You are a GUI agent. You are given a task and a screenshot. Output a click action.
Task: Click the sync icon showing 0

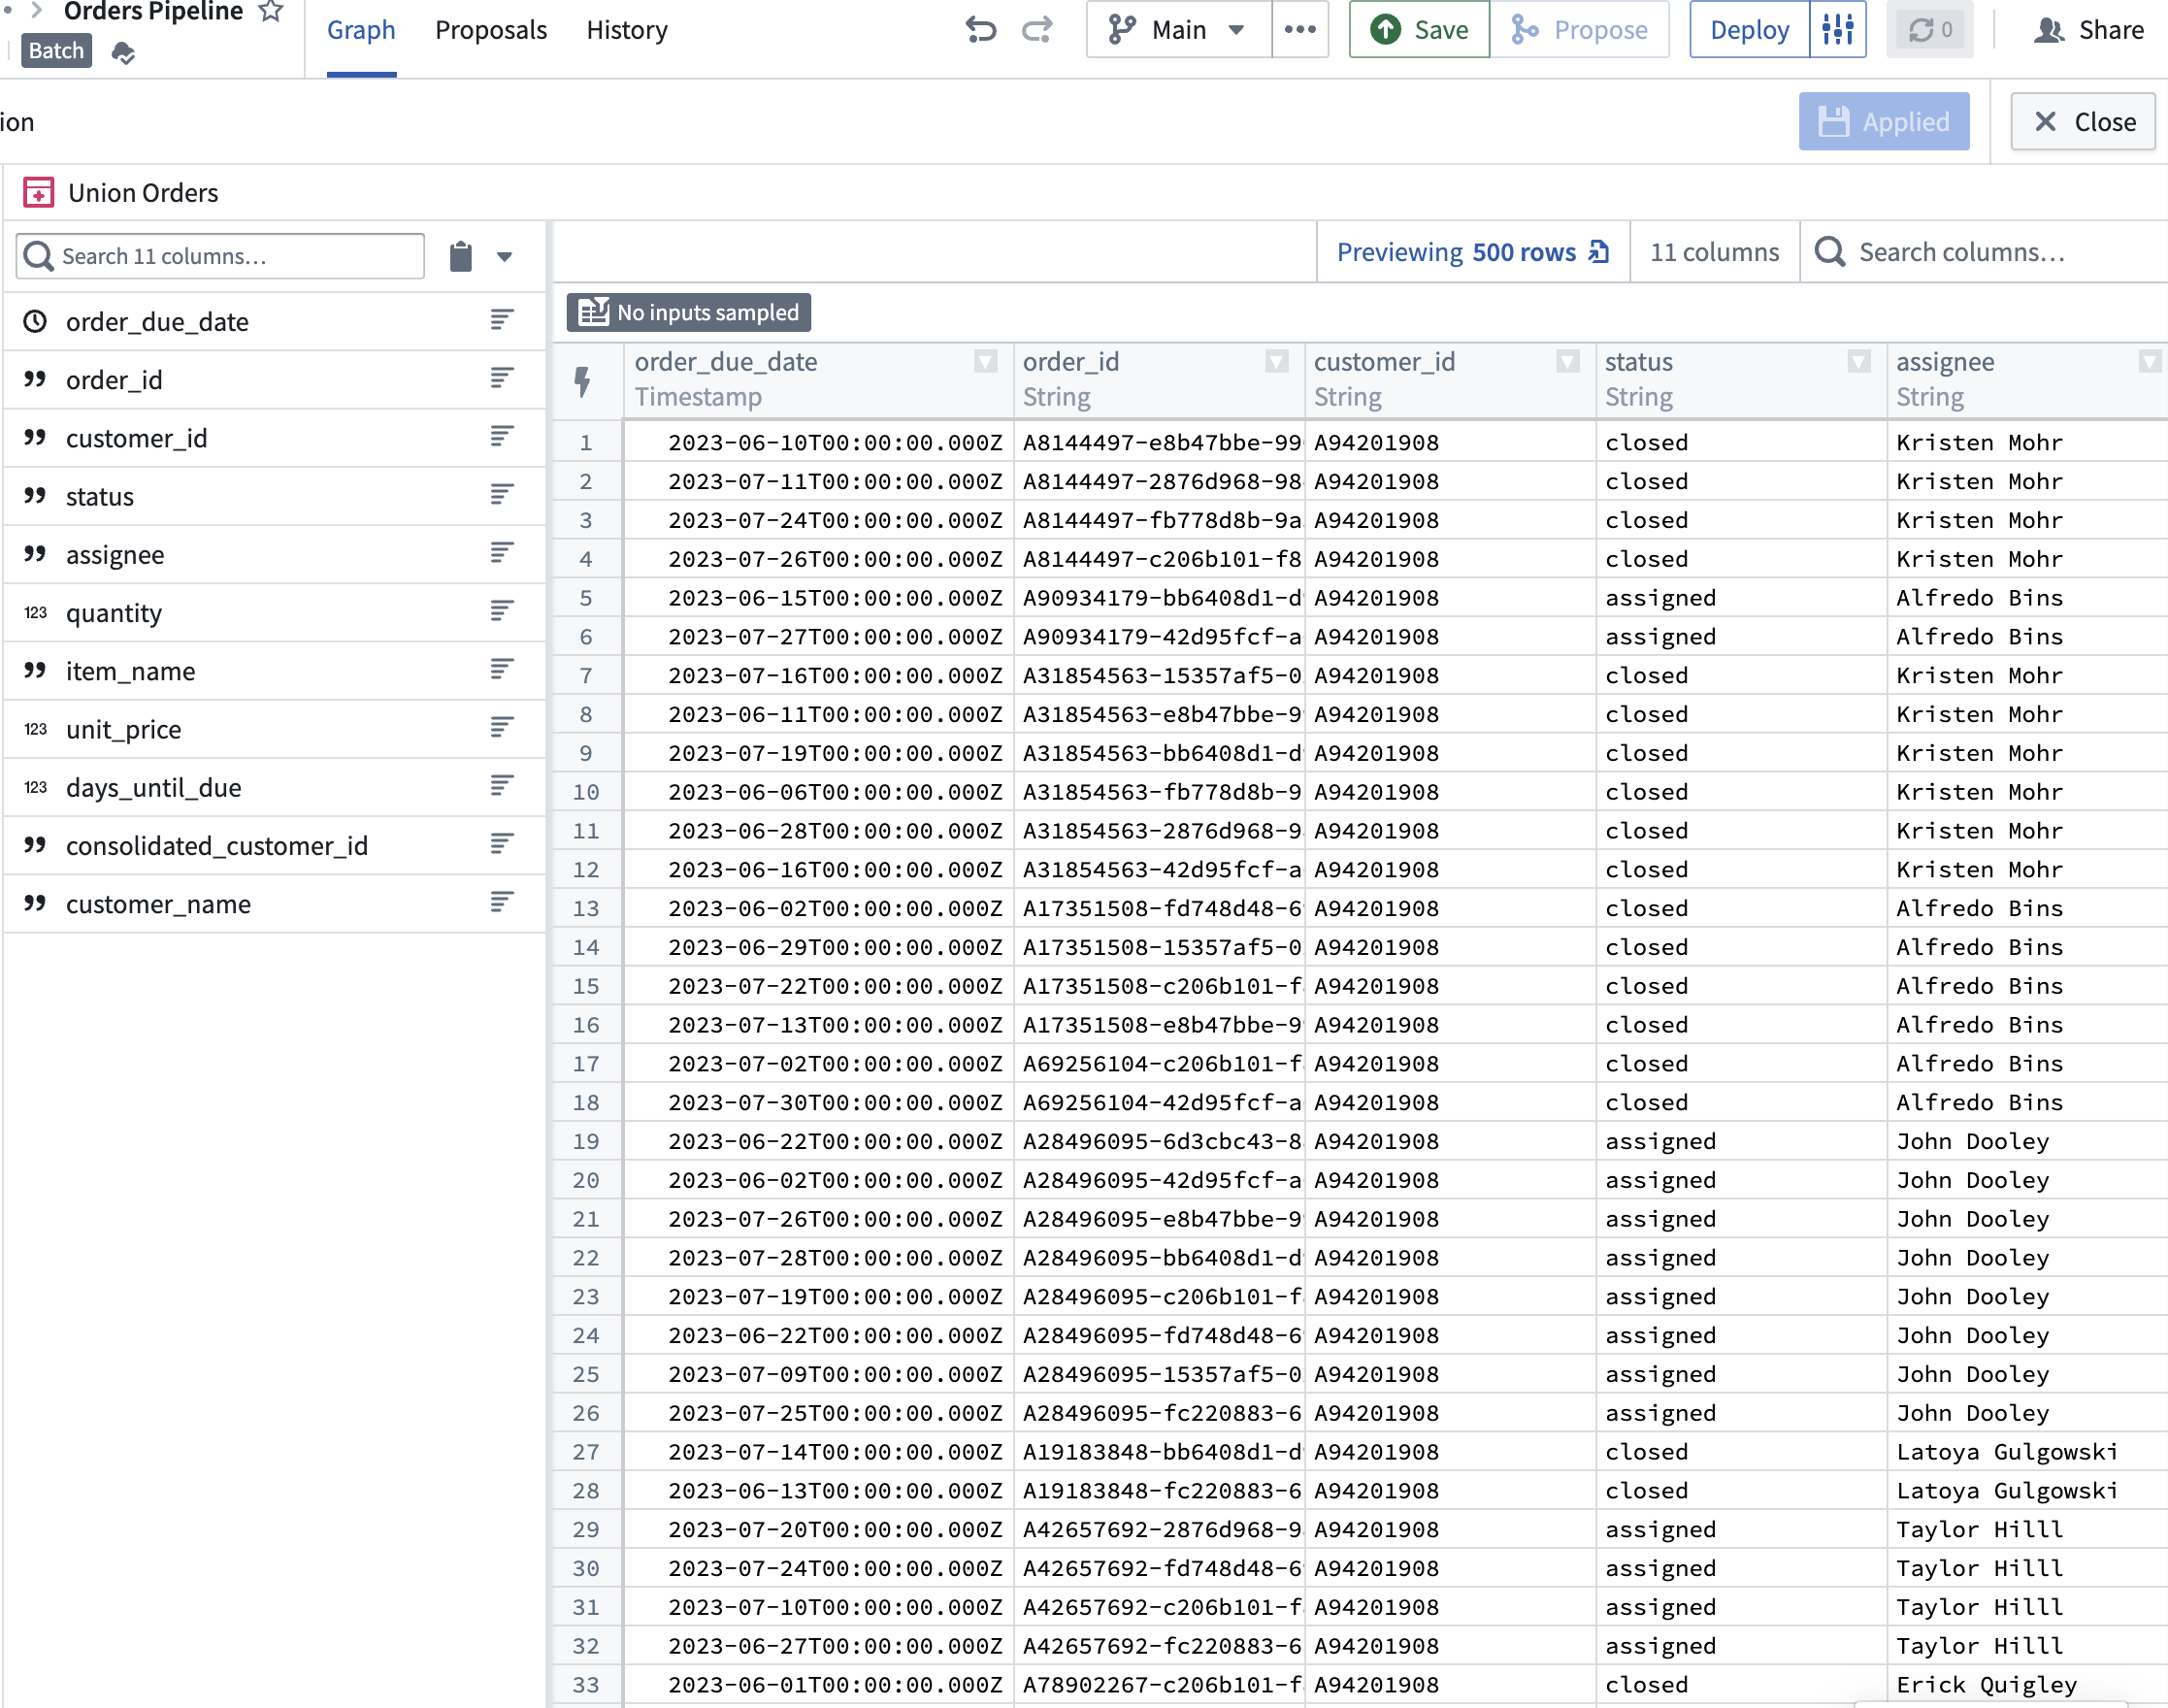[1929, 29]
